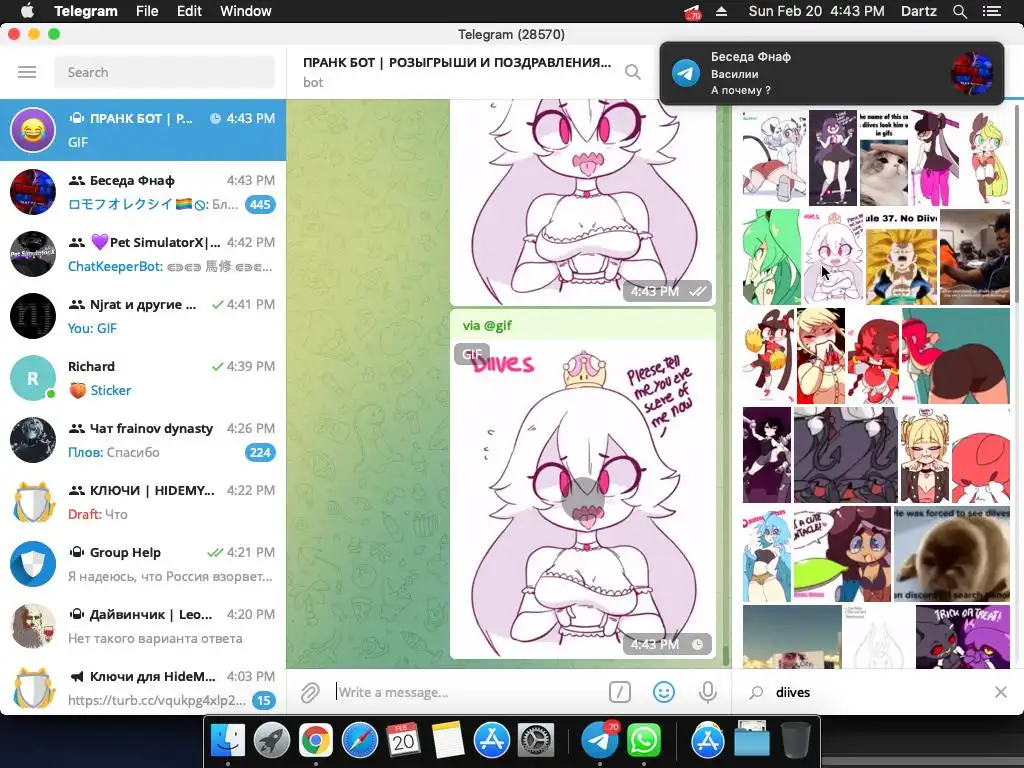Click magnifier icon beside diives search
The image size is (1024, 768).
tap(756, 692)
